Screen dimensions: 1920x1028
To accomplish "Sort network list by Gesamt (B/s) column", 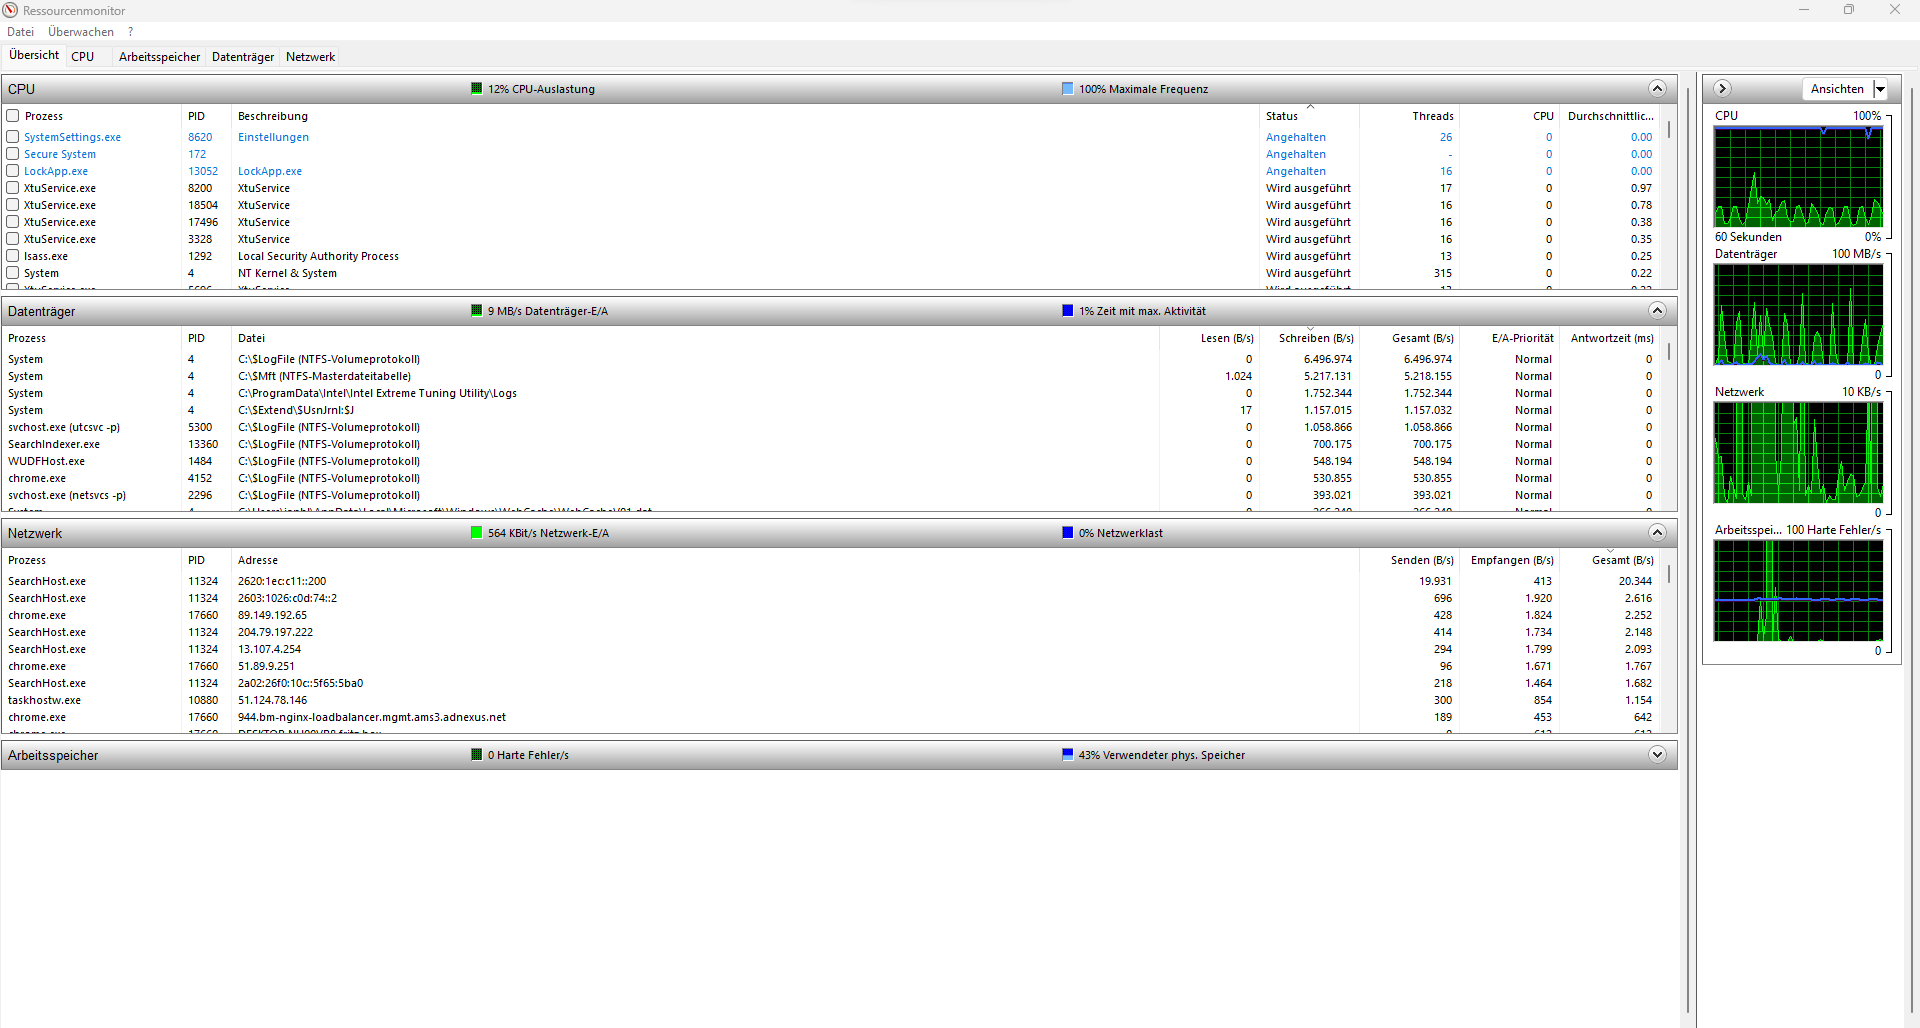I will click(x=1610, y=560).
